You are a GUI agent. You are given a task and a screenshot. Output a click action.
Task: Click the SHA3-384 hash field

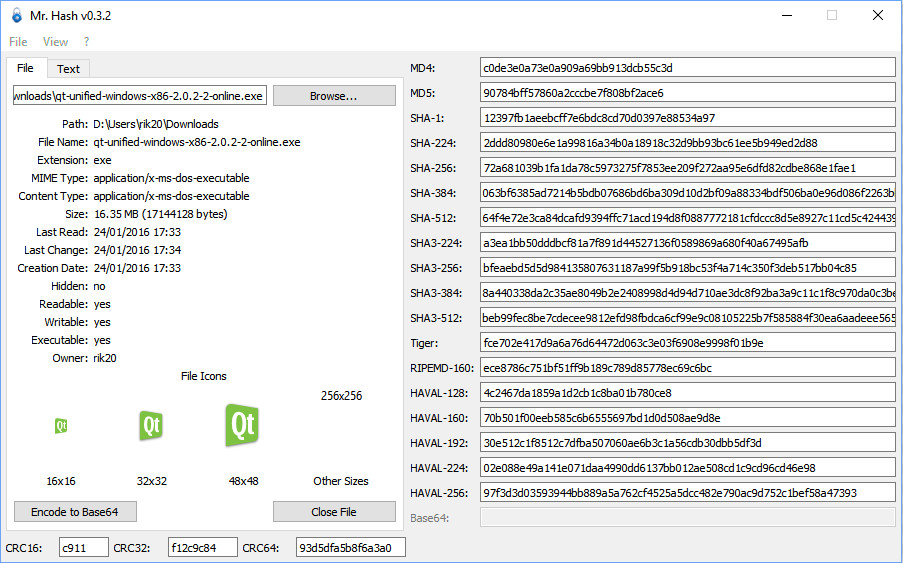(688, 293)
